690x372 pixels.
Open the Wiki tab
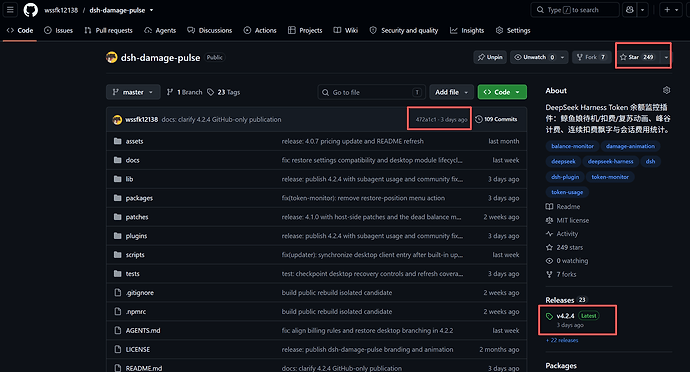[x=346, y=30]
